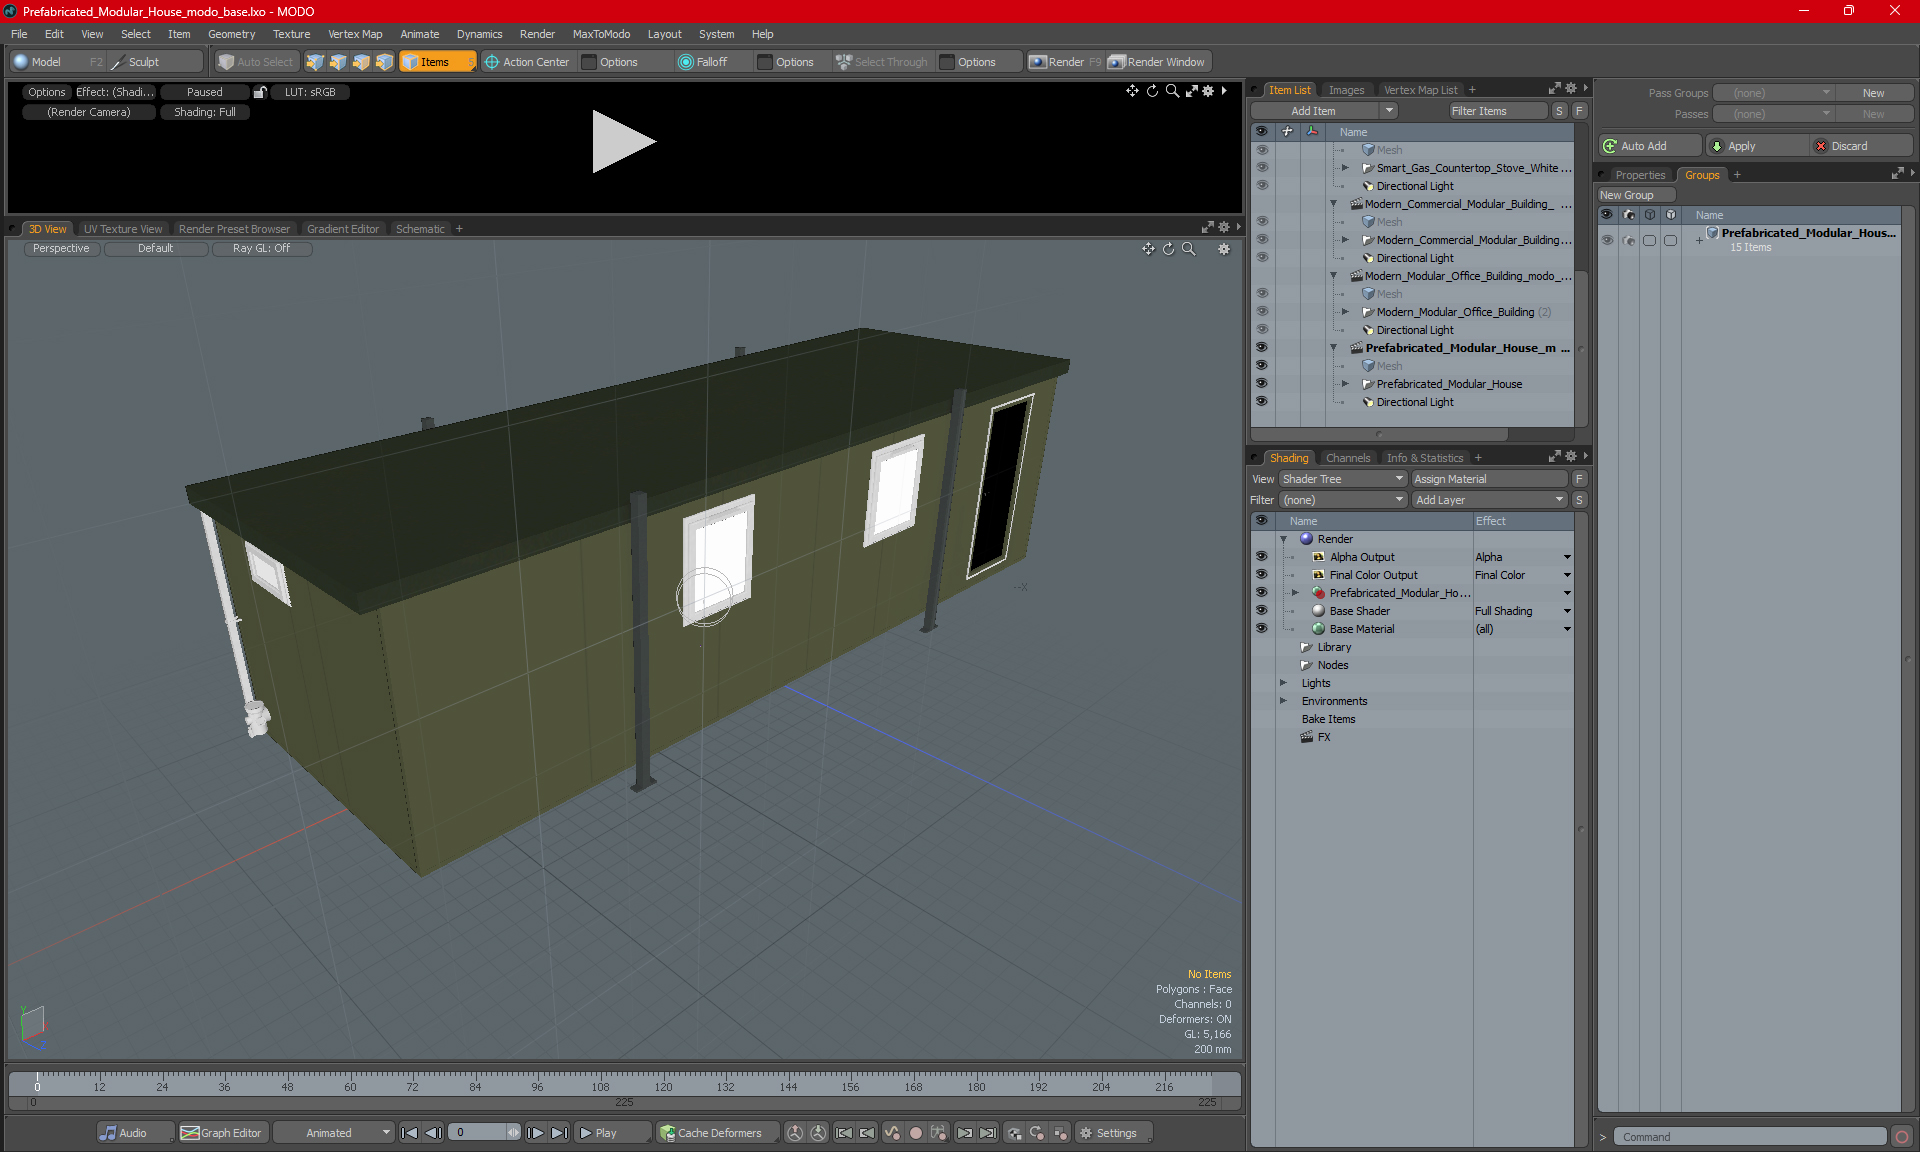Click the Render button in toolbar
This screenshot has height=1152, width=1920.
click(1068, 60)
